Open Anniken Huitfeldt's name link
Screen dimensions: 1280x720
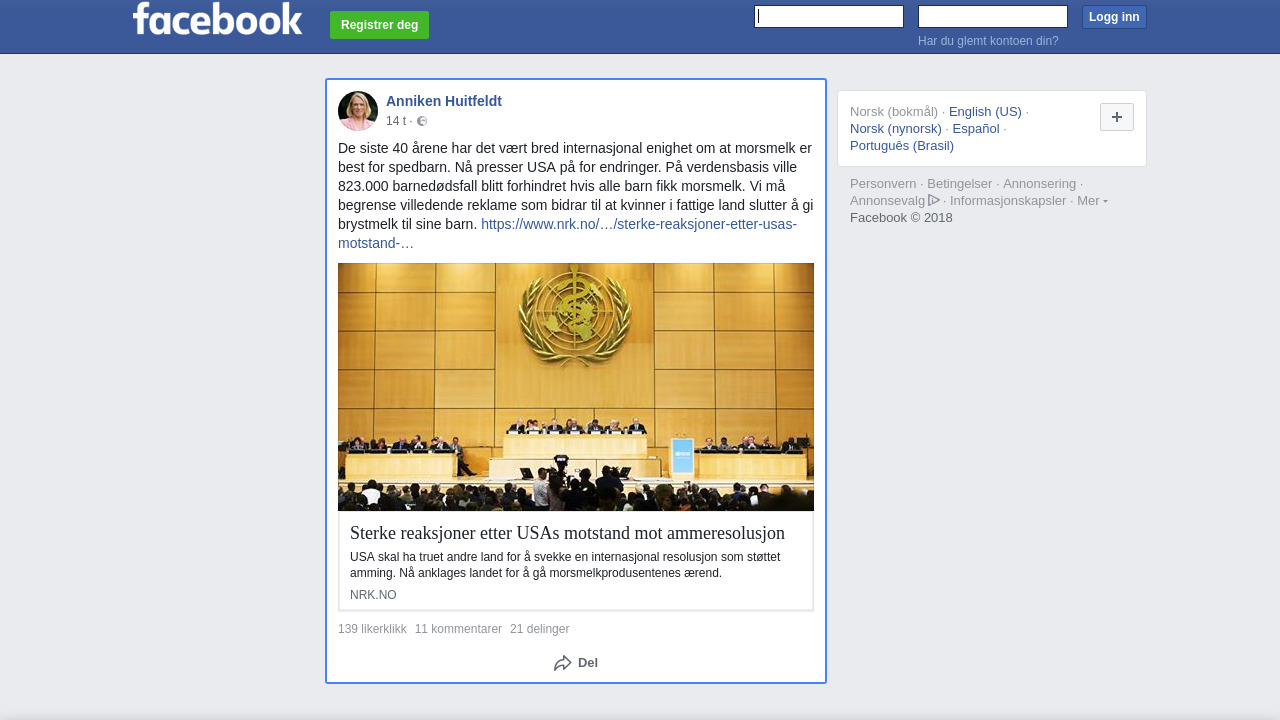444,101
